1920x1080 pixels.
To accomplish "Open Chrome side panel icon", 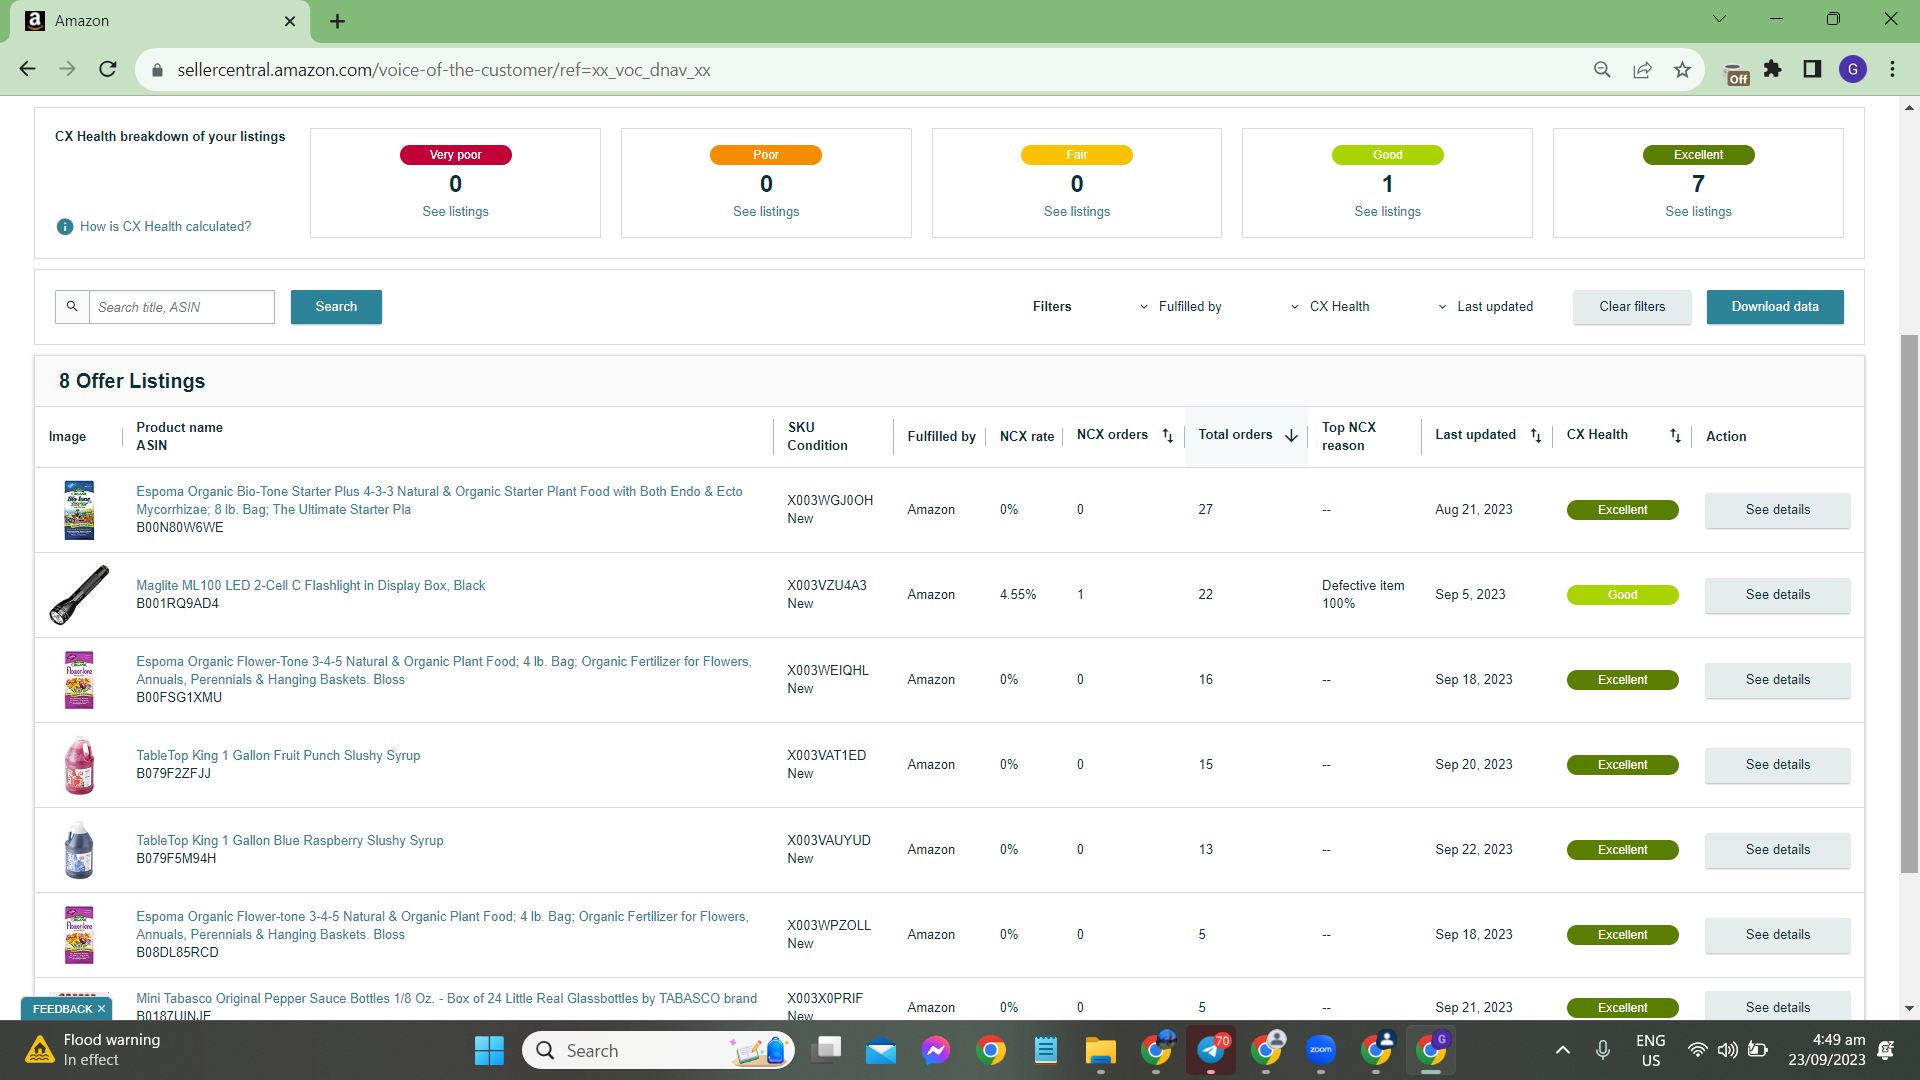I will pyautogui.click(x=1812, y=69).
